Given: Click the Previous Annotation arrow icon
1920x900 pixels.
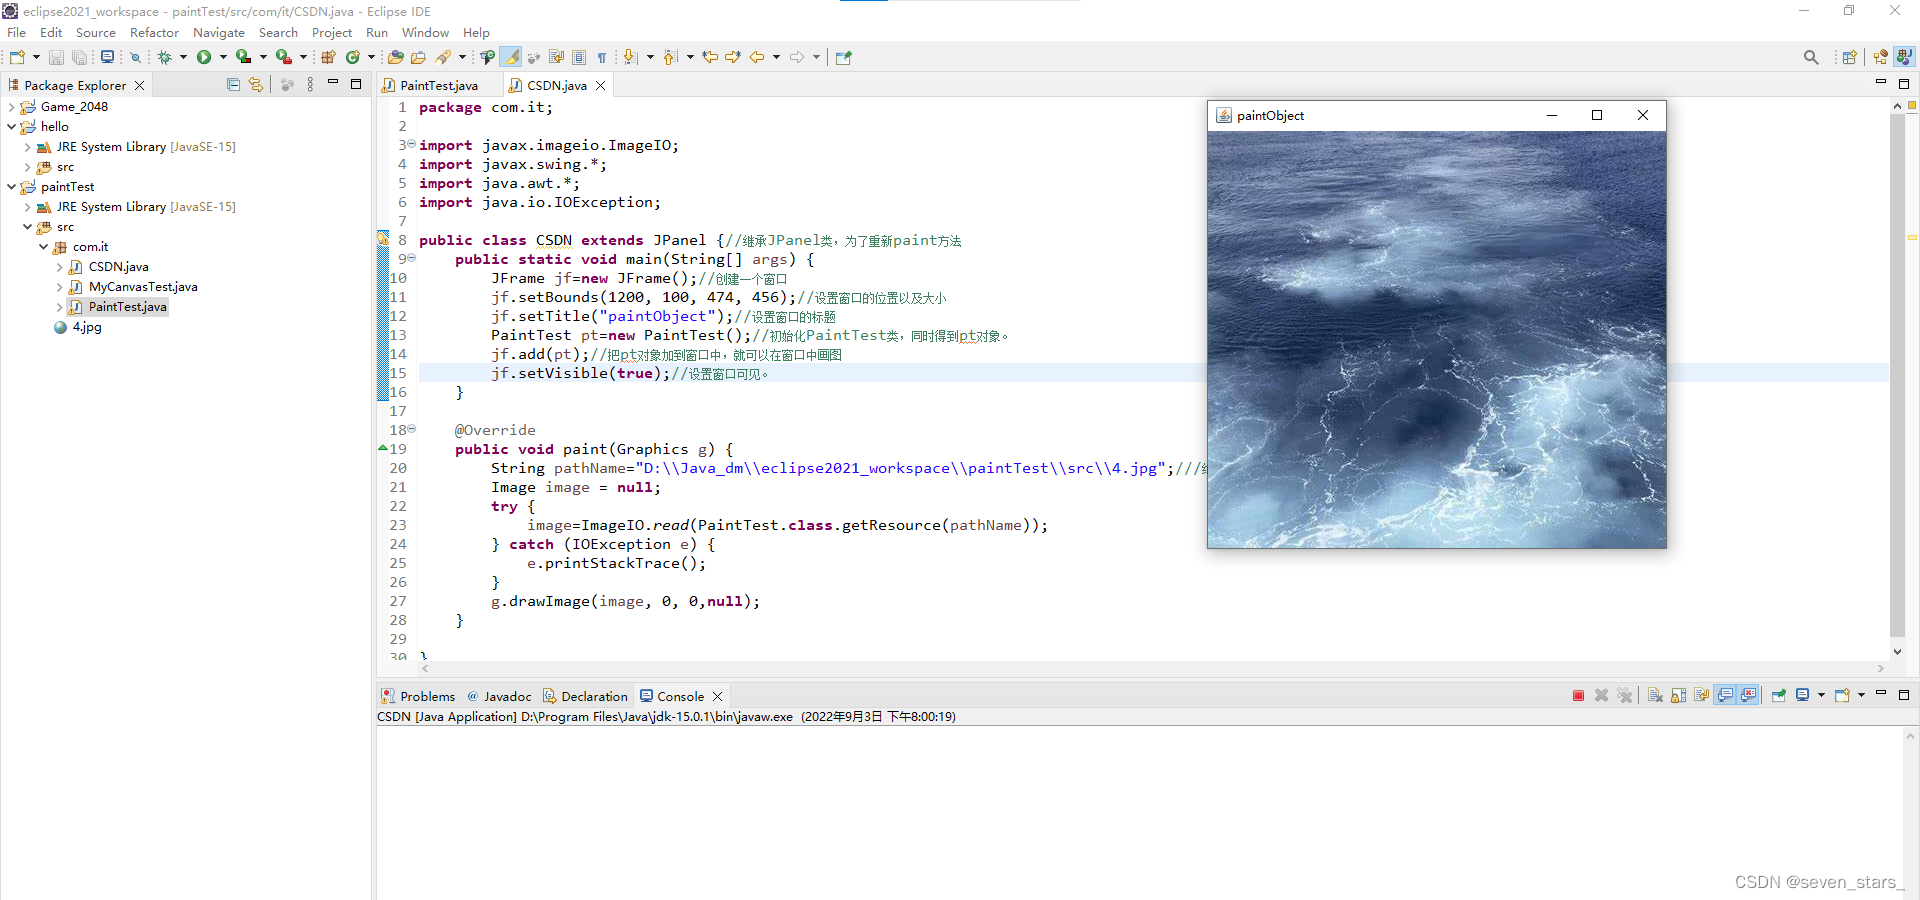Looking at the screenshot, I should tap(671, 57).
